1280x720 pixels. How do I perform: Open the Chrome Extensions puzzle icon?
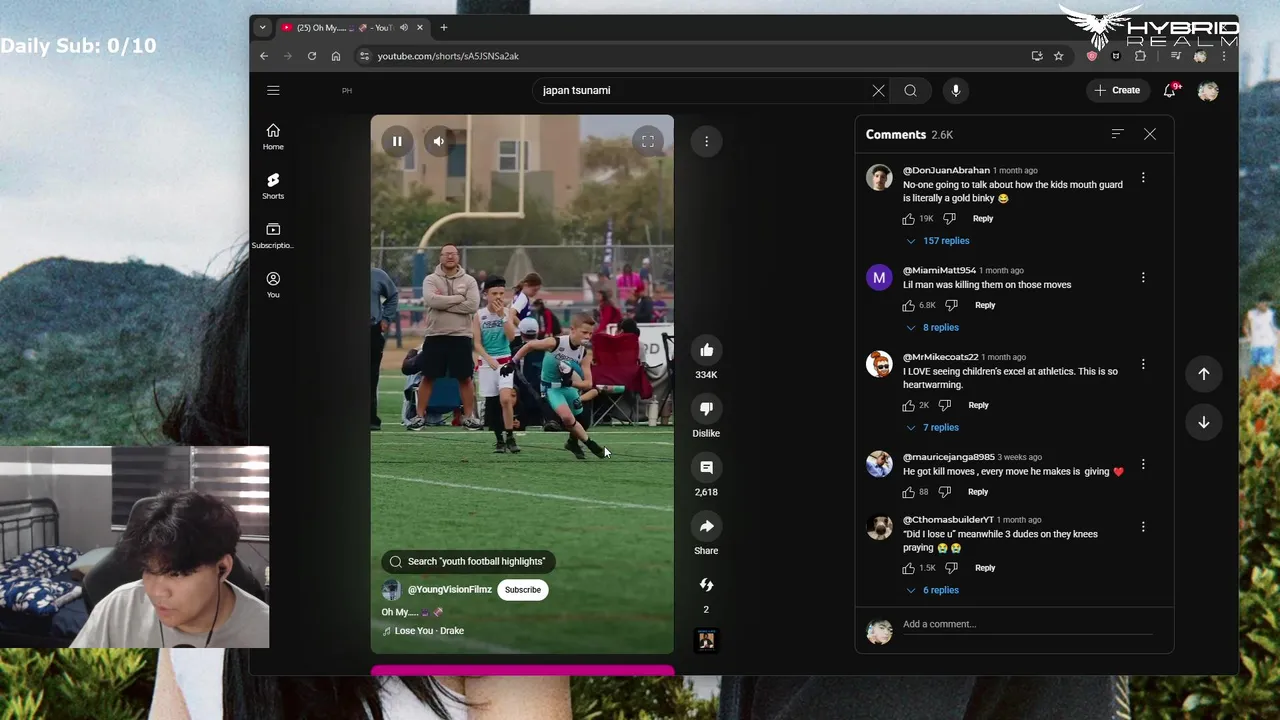(1140, 56)
